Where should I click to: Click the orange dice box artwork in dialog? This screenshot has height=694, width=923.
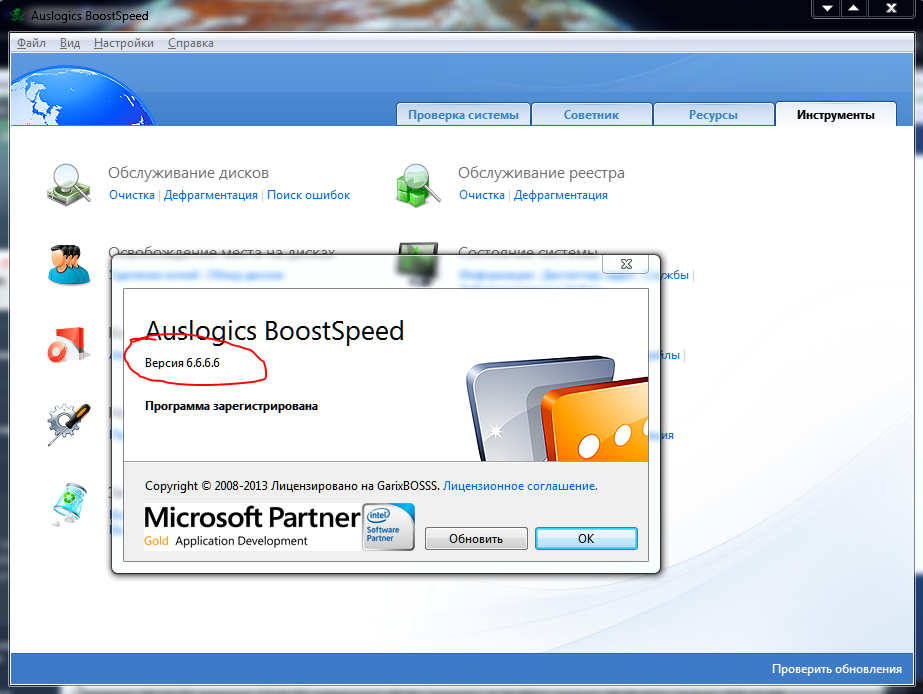tap(595, 420)
